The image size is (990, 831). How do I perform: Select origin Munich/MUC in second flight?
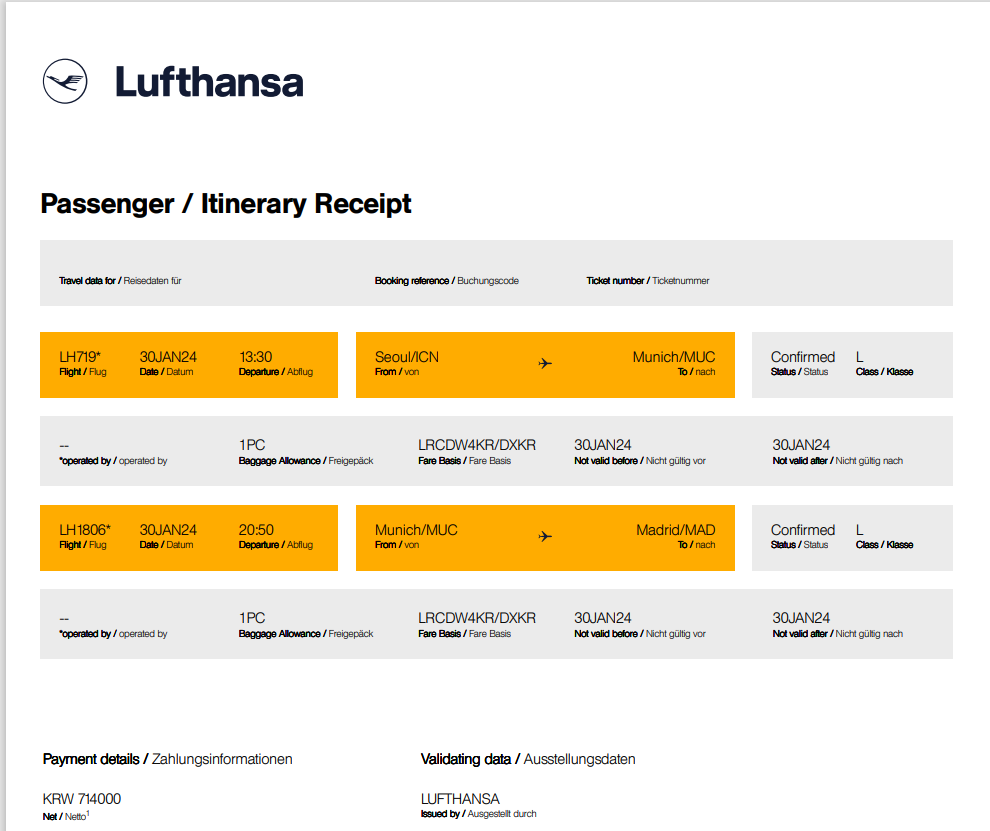(416, 530)
